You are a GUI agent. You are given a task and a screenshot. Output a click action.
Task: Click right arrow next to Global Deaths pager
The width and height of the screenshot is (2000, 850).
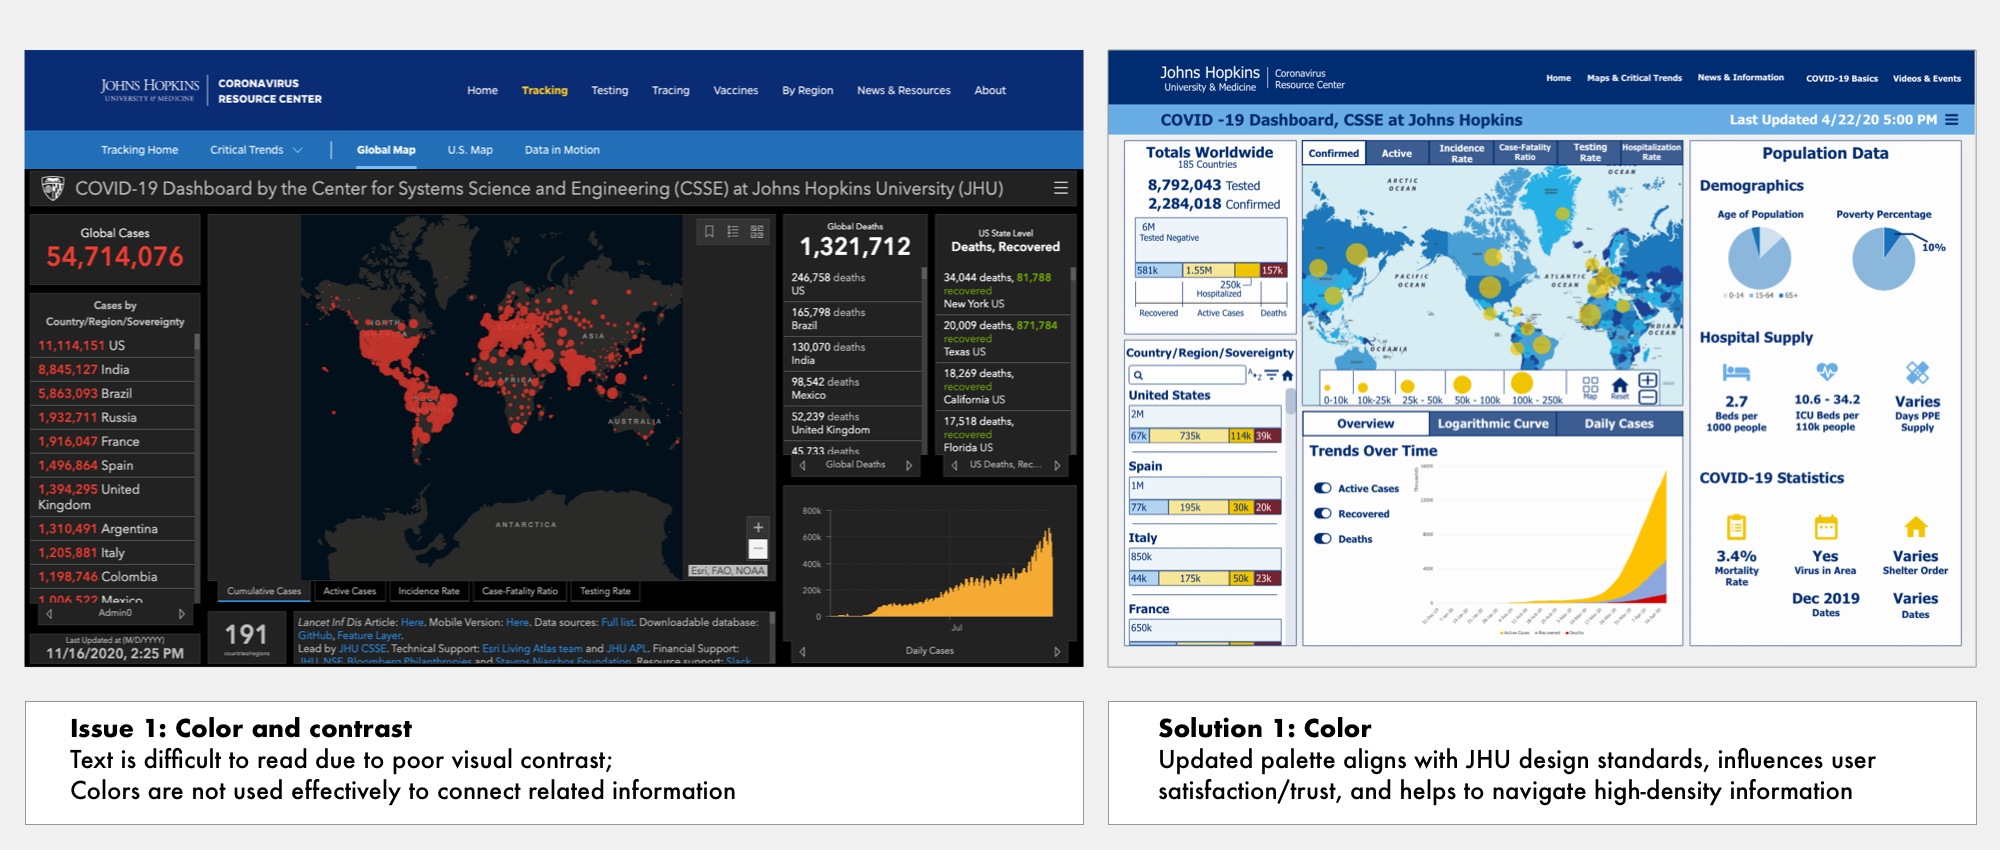(909, 465)
